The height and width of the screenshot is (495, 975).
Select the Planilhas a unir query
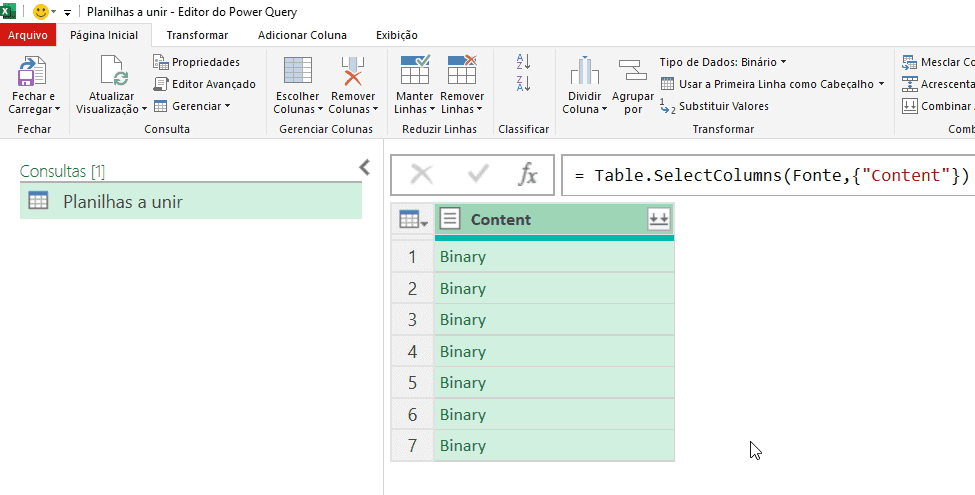tap(191, 201)
